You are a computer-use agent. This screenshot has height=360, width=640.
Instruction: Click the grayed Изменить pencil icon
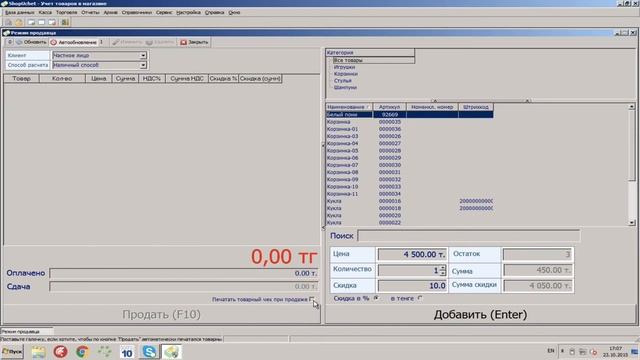coord(116,42)
